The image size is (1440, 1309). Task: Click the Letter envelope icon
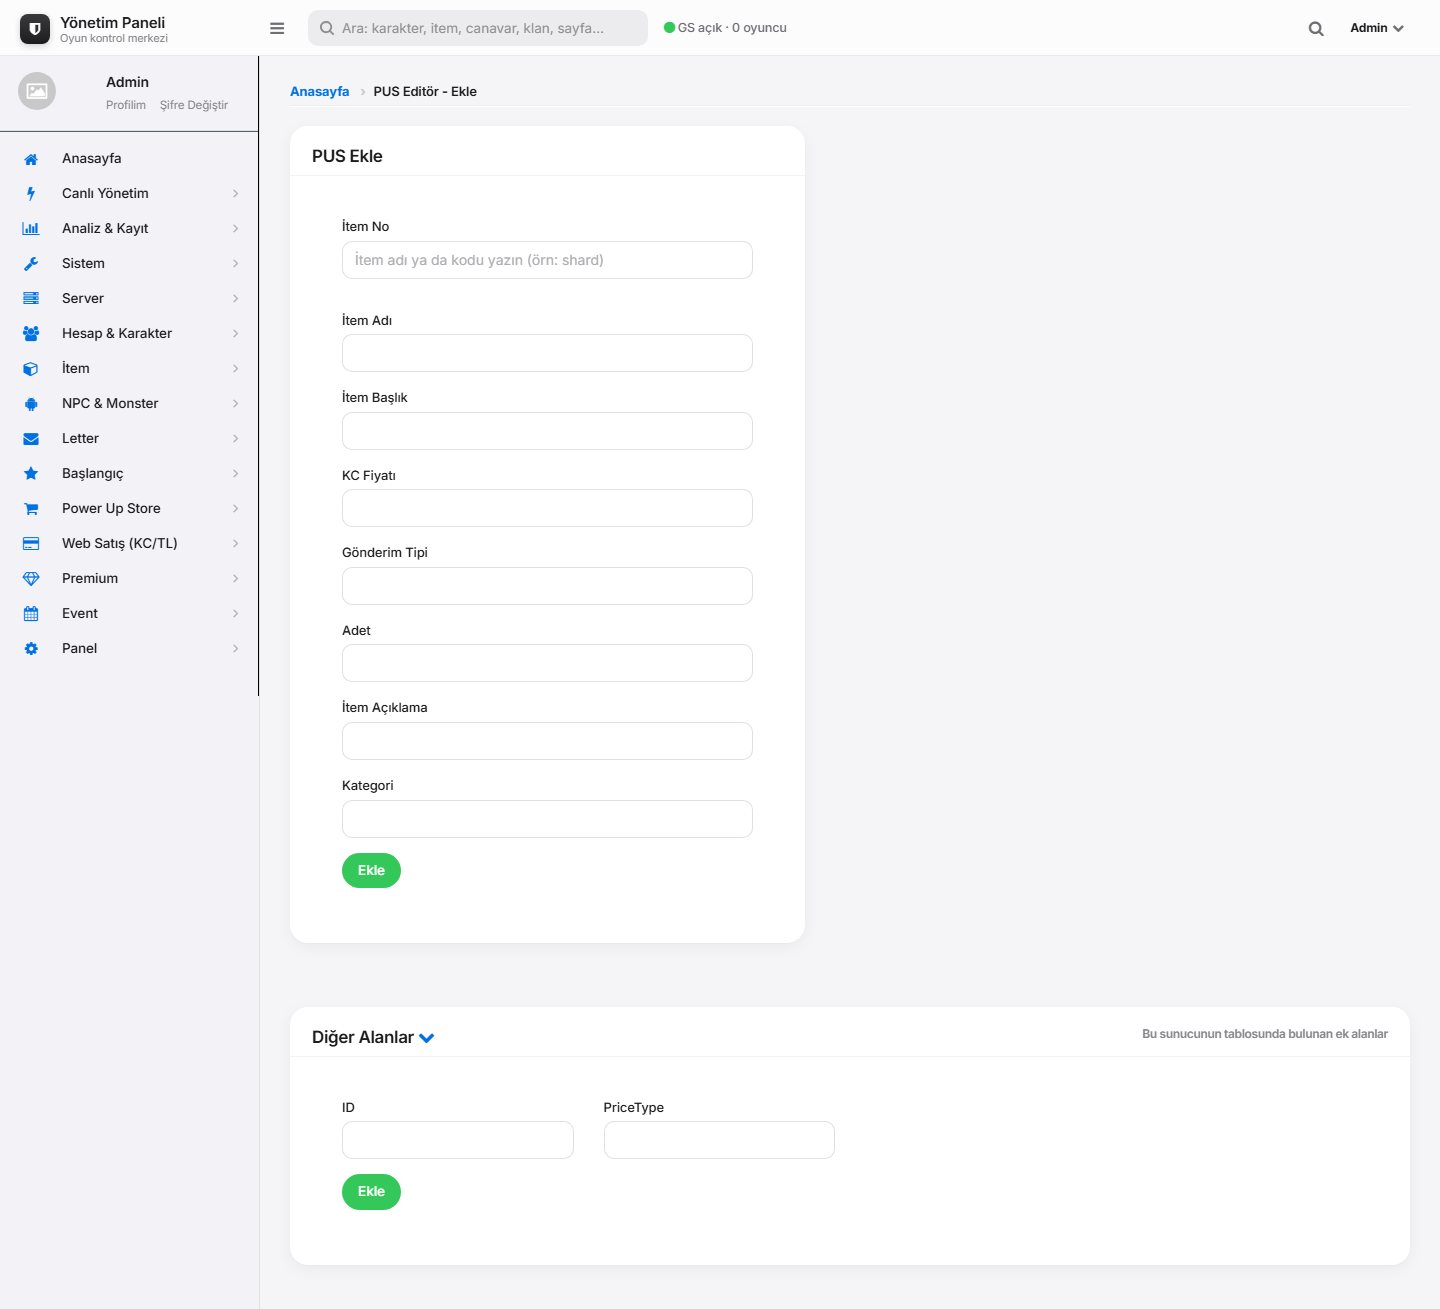31,439
